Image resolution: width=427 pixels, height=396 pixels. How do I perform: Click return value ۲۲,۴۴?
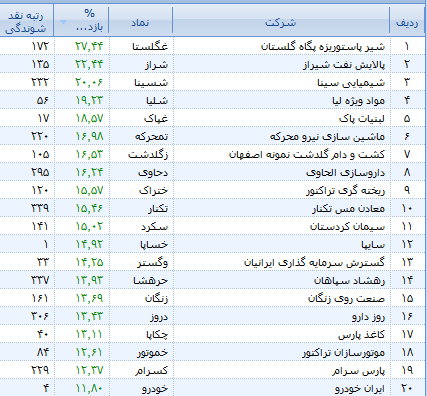point(89,64)
